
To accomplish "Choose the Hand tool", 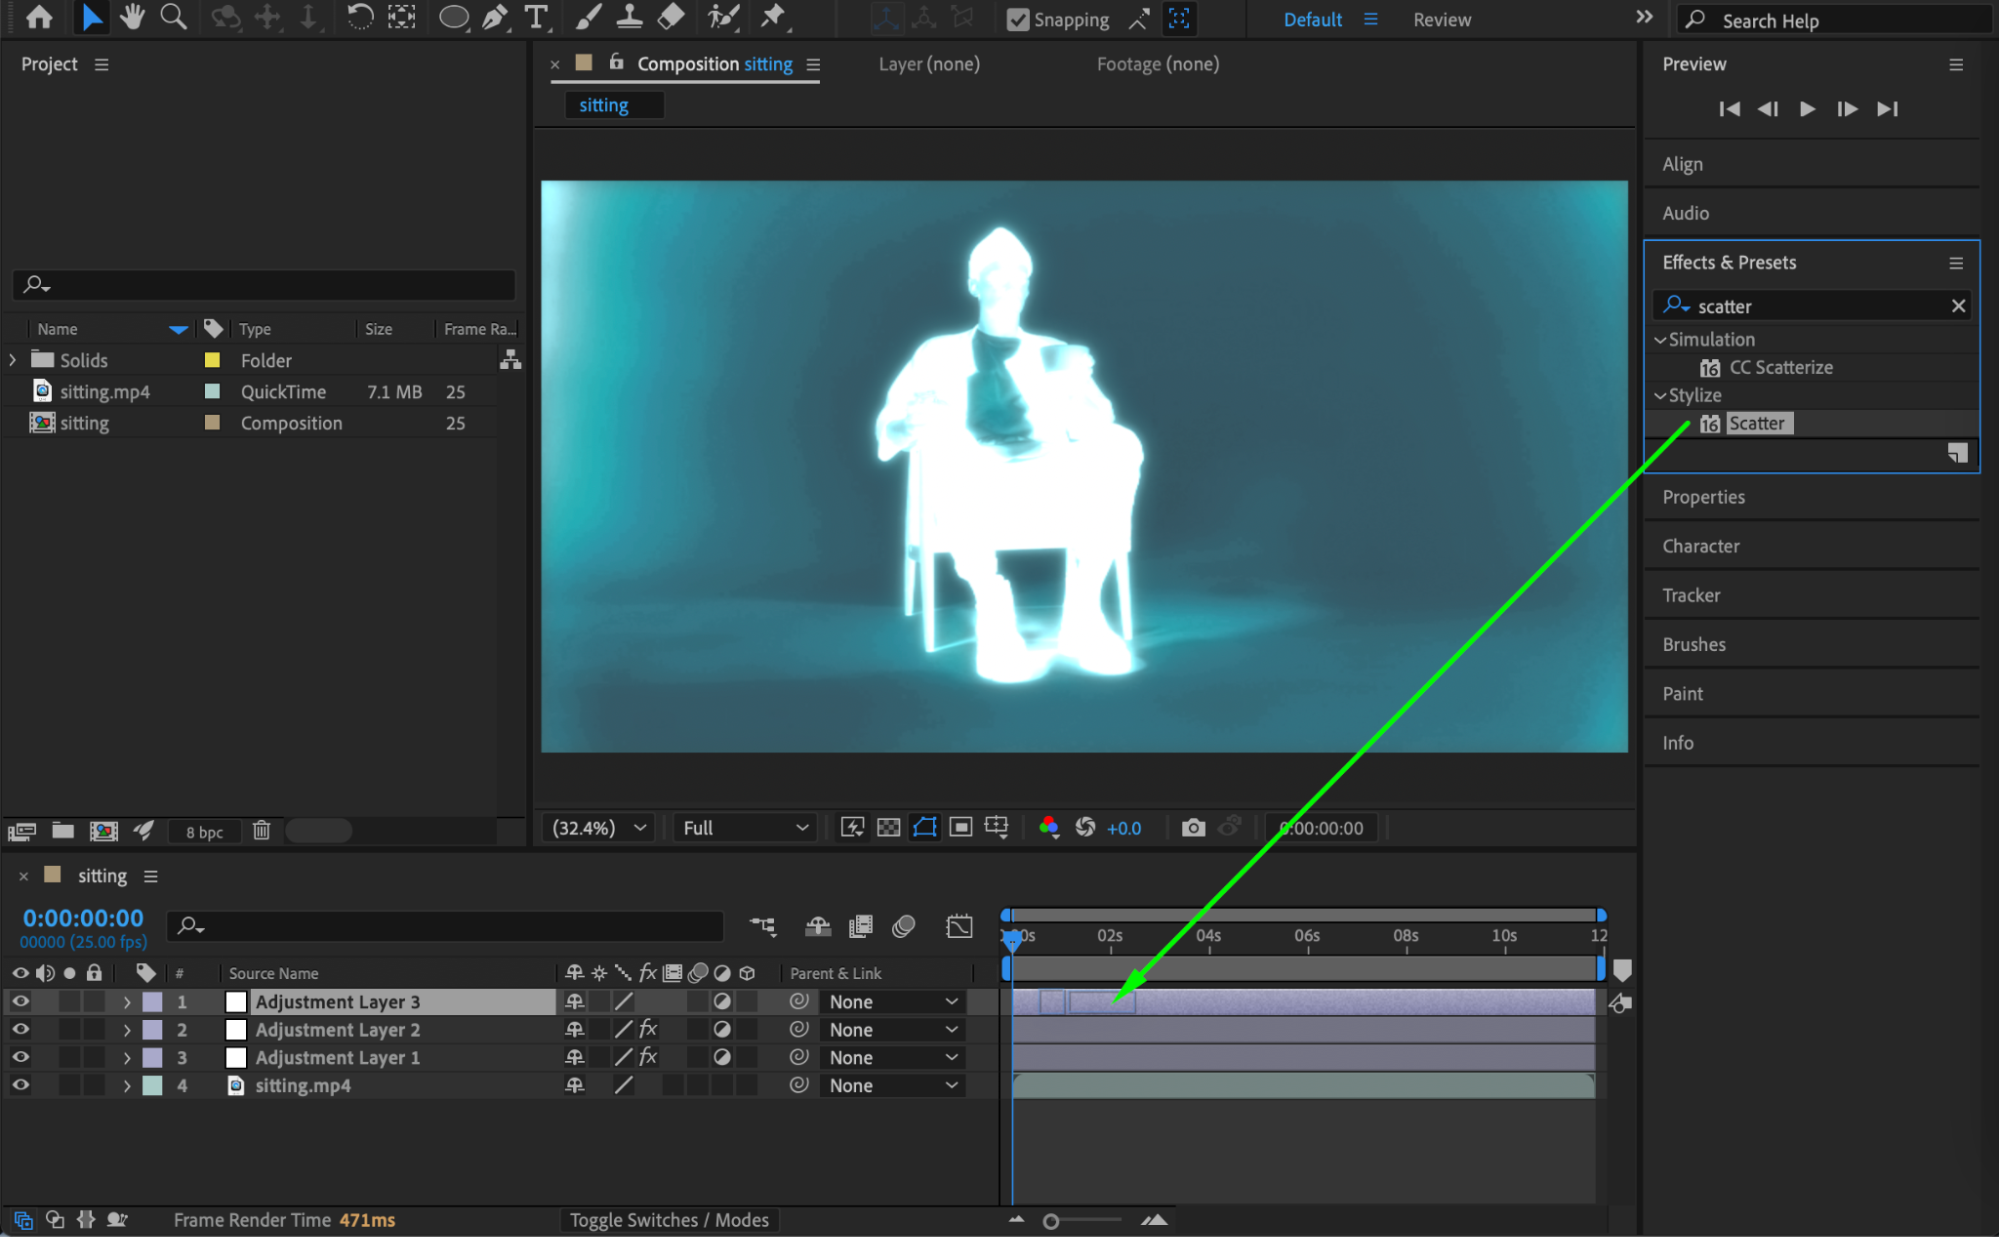I will point(132,17).
